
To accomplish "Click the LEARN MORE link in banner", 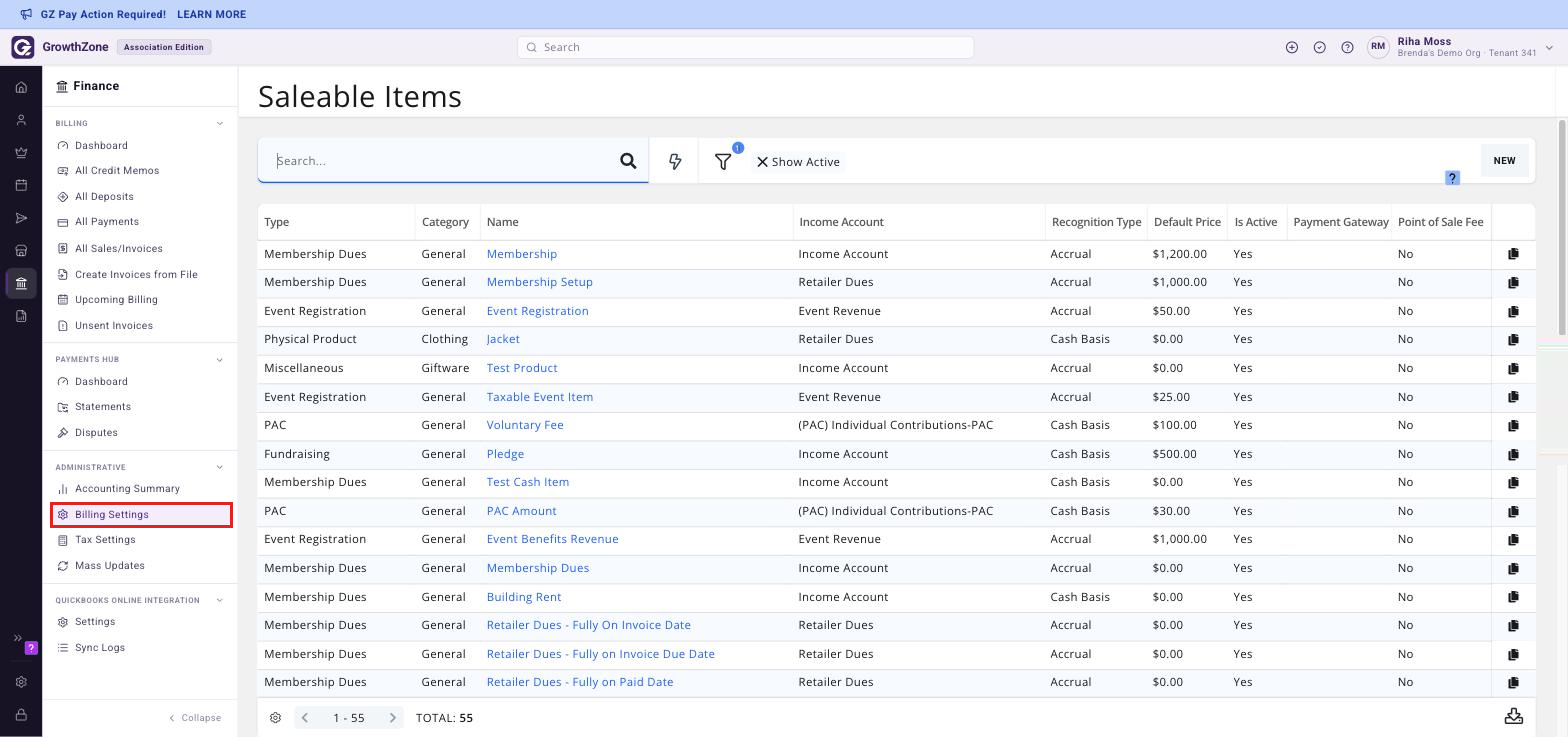I will (211, 15).
